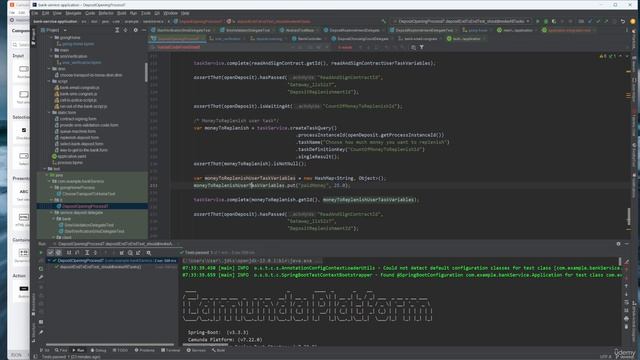
Task: Collapse the script folder
Action: pyautogui.click(x=49, y=81)
